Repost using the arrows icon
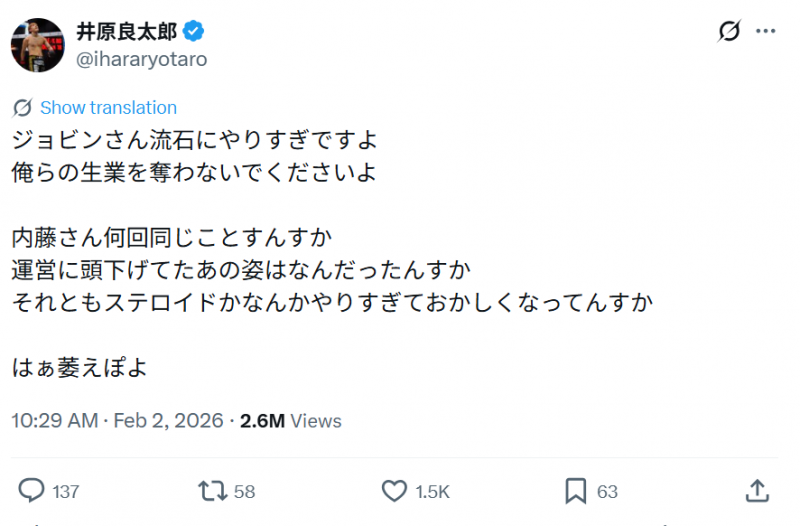The width and height of the screenshot is (800, 526). pos(212,490)
